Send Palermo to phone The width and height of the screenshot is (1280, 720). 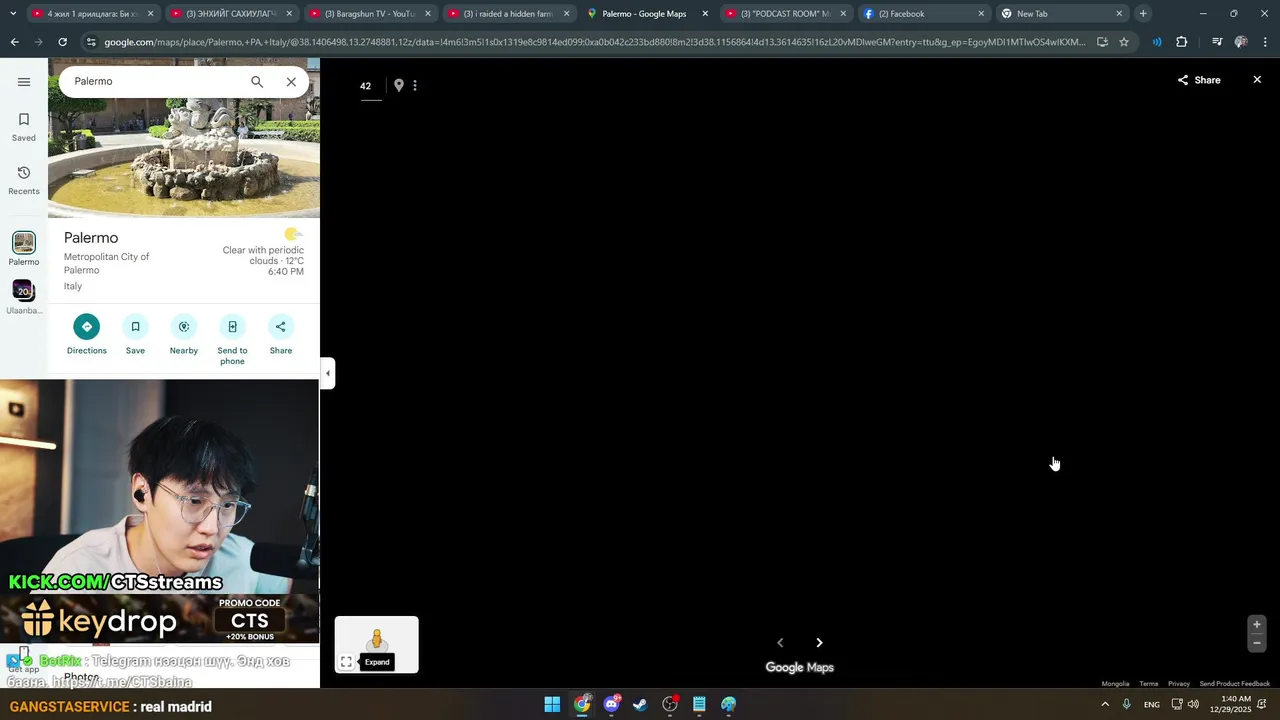(232, 327)
